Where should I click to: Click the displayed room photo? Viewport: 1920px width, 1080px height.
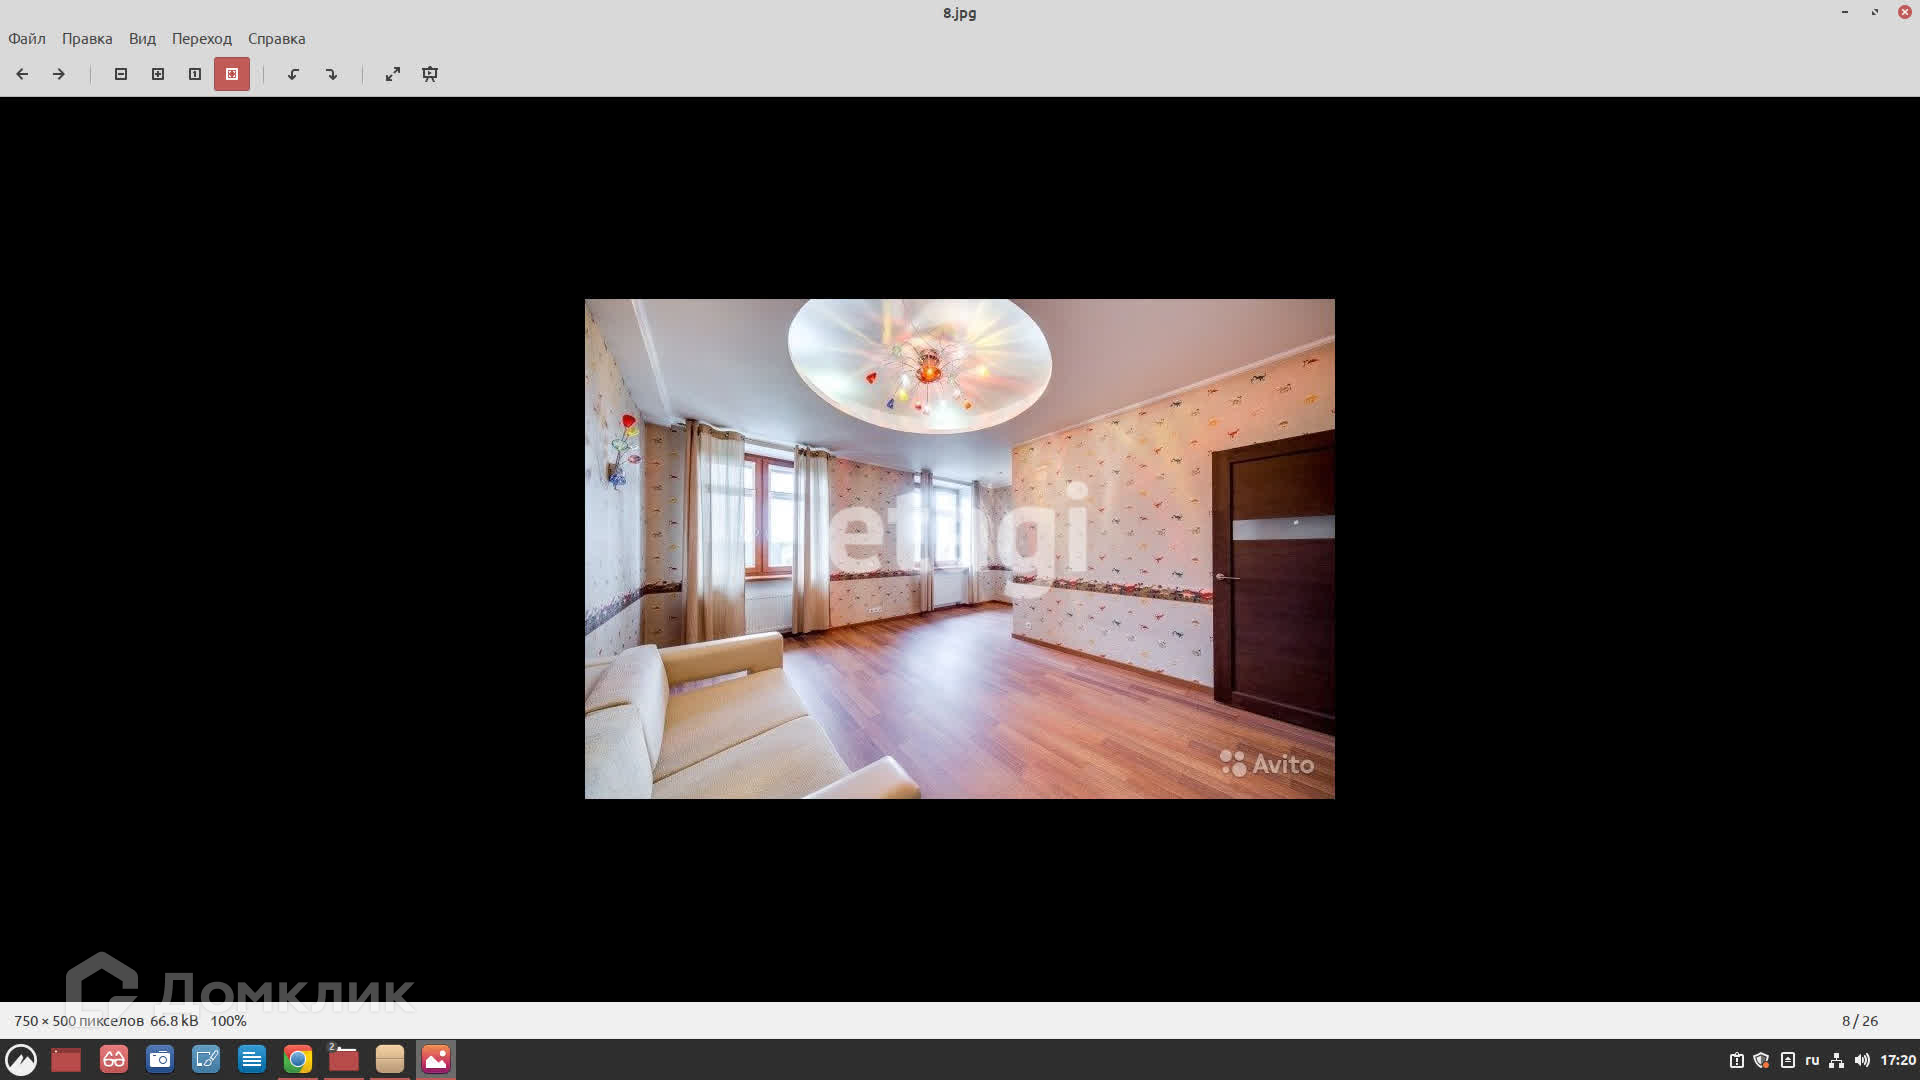coord(959,548)
